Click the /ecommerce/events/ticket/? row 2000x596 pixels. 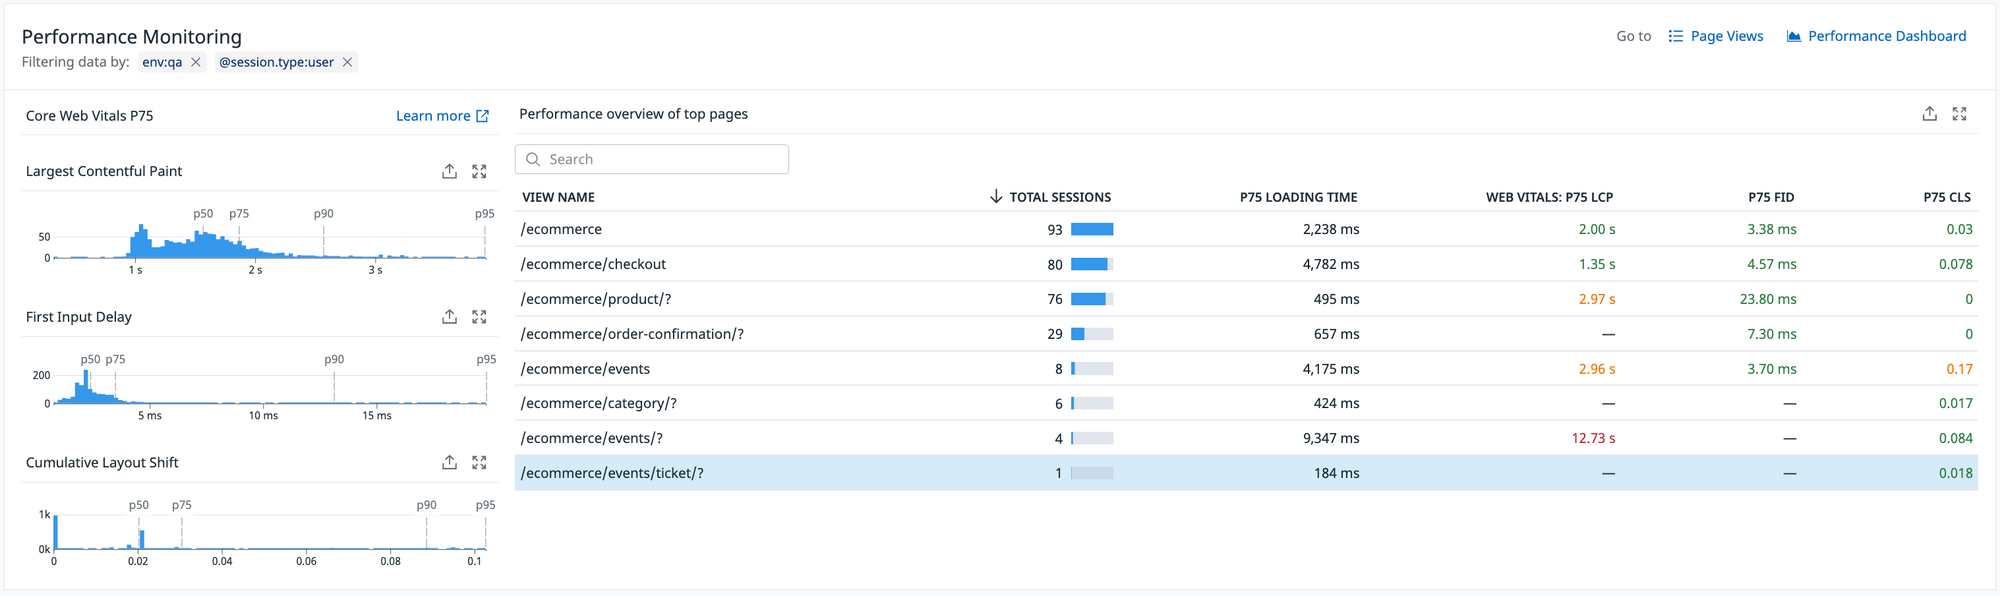click(612, 473)
